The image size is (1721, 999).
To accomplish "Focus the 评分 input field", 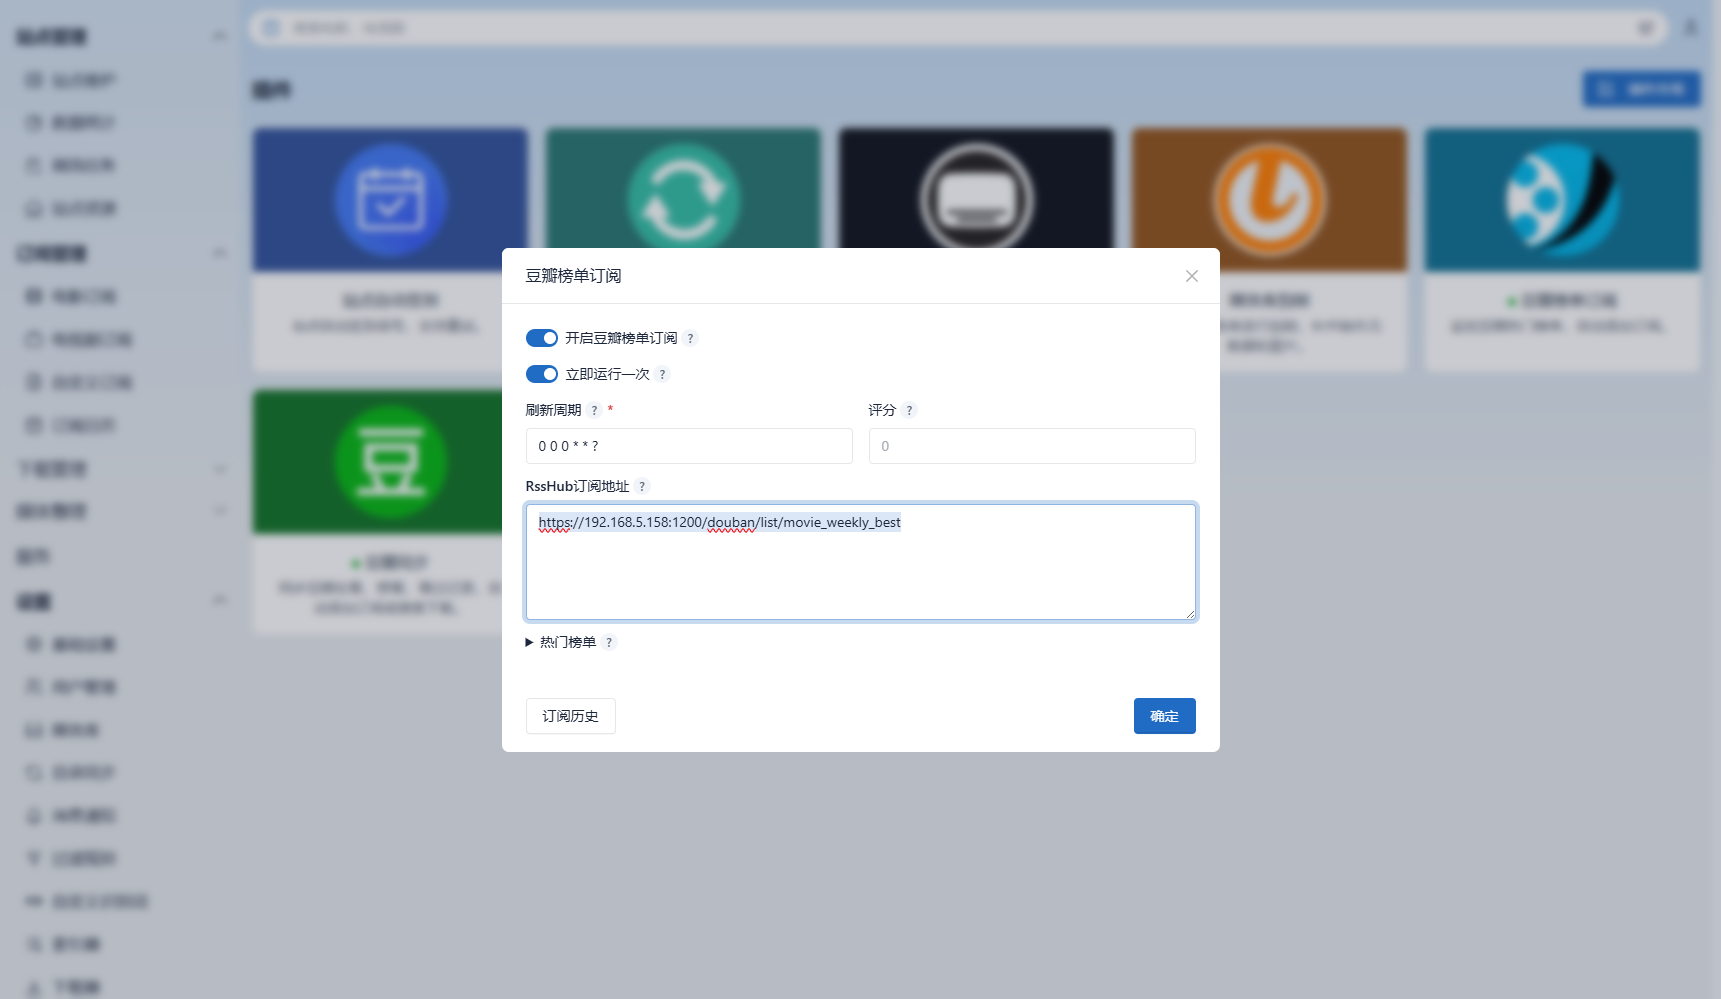I will 1032,446.
